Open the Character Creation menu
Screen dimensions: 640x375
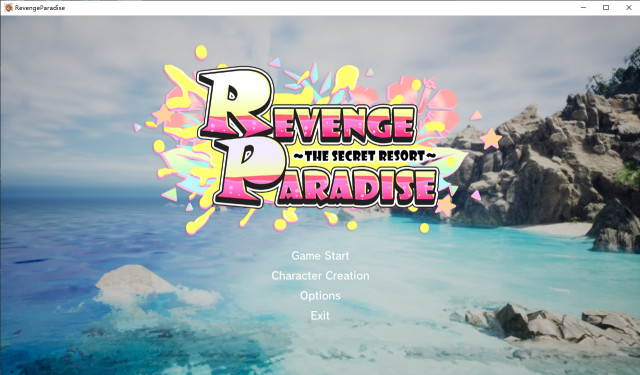pyautogui.click(x=320, y=276)
